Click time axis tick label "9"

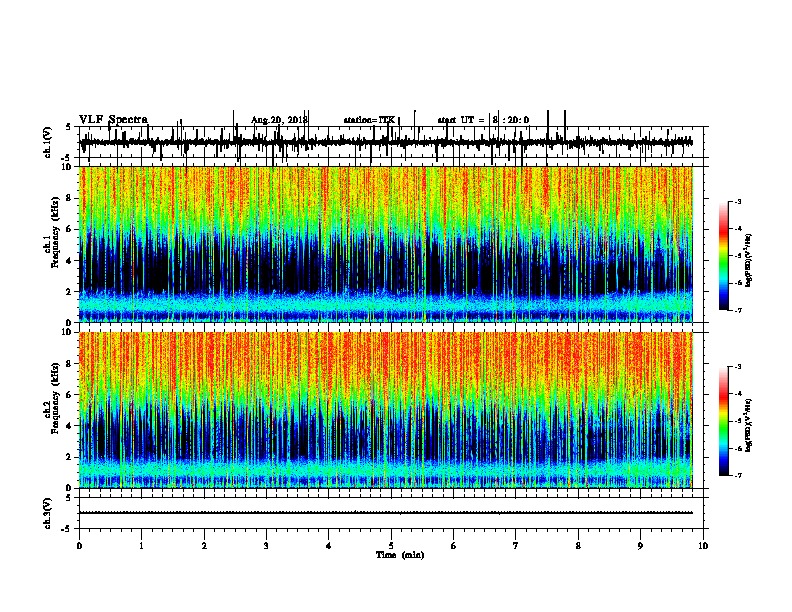click(x=640, y=546)
